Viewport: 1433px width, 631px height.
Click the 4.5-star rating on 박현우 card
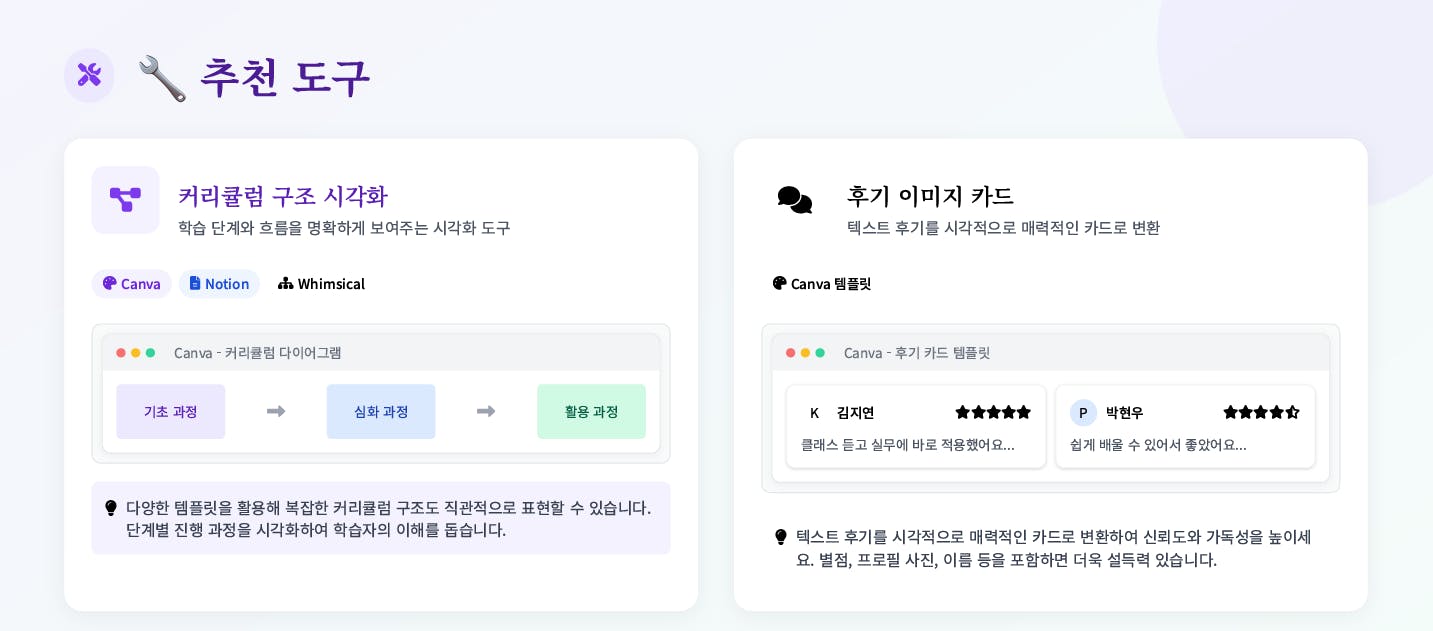point(1262,412)
